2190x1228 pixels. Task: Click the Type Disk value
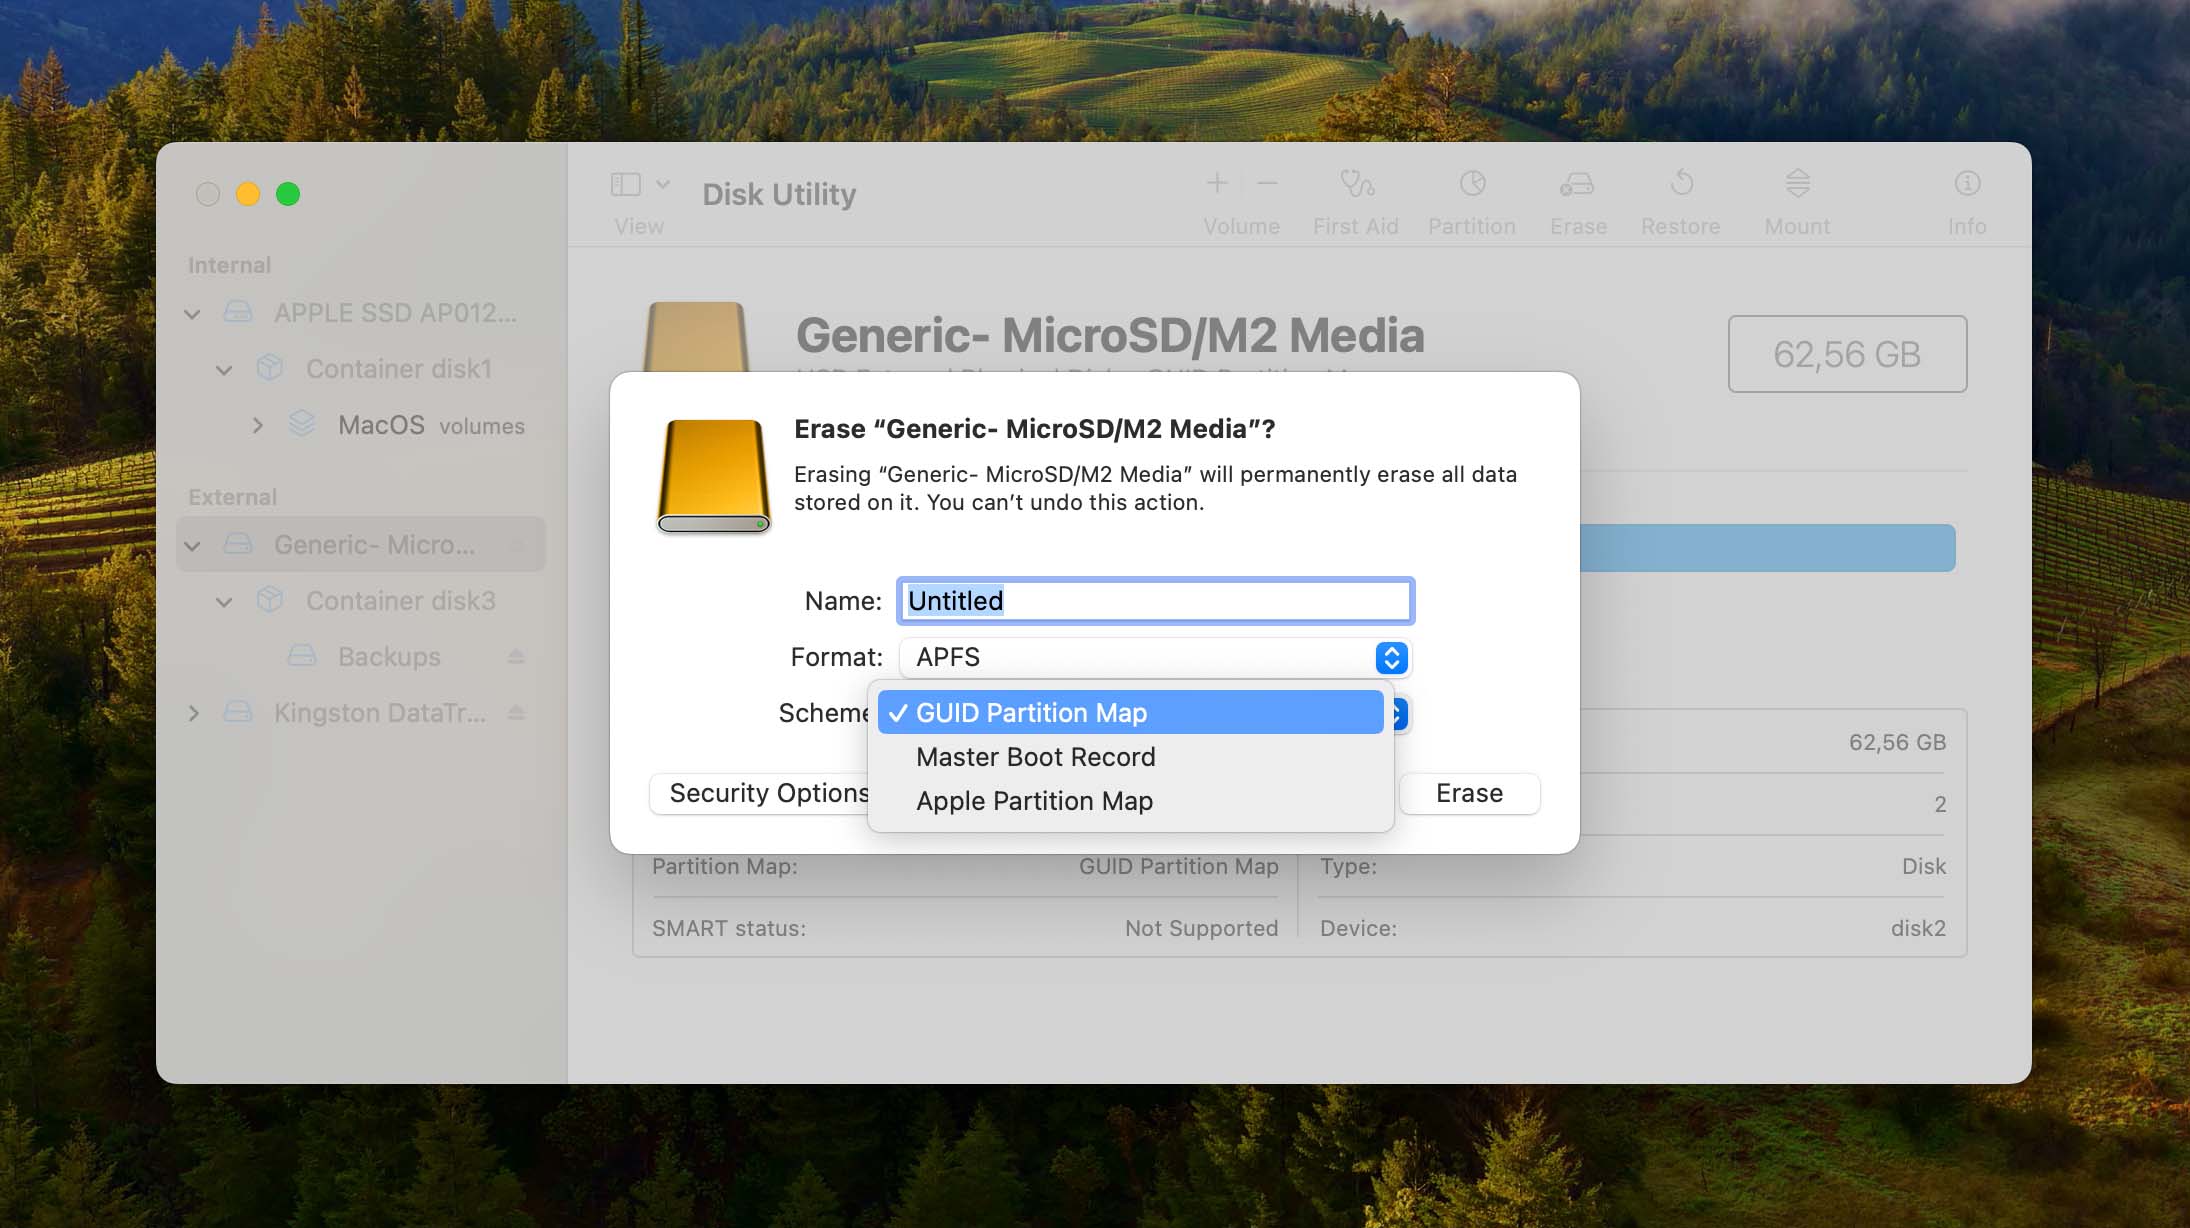[x=1924, y=866]
